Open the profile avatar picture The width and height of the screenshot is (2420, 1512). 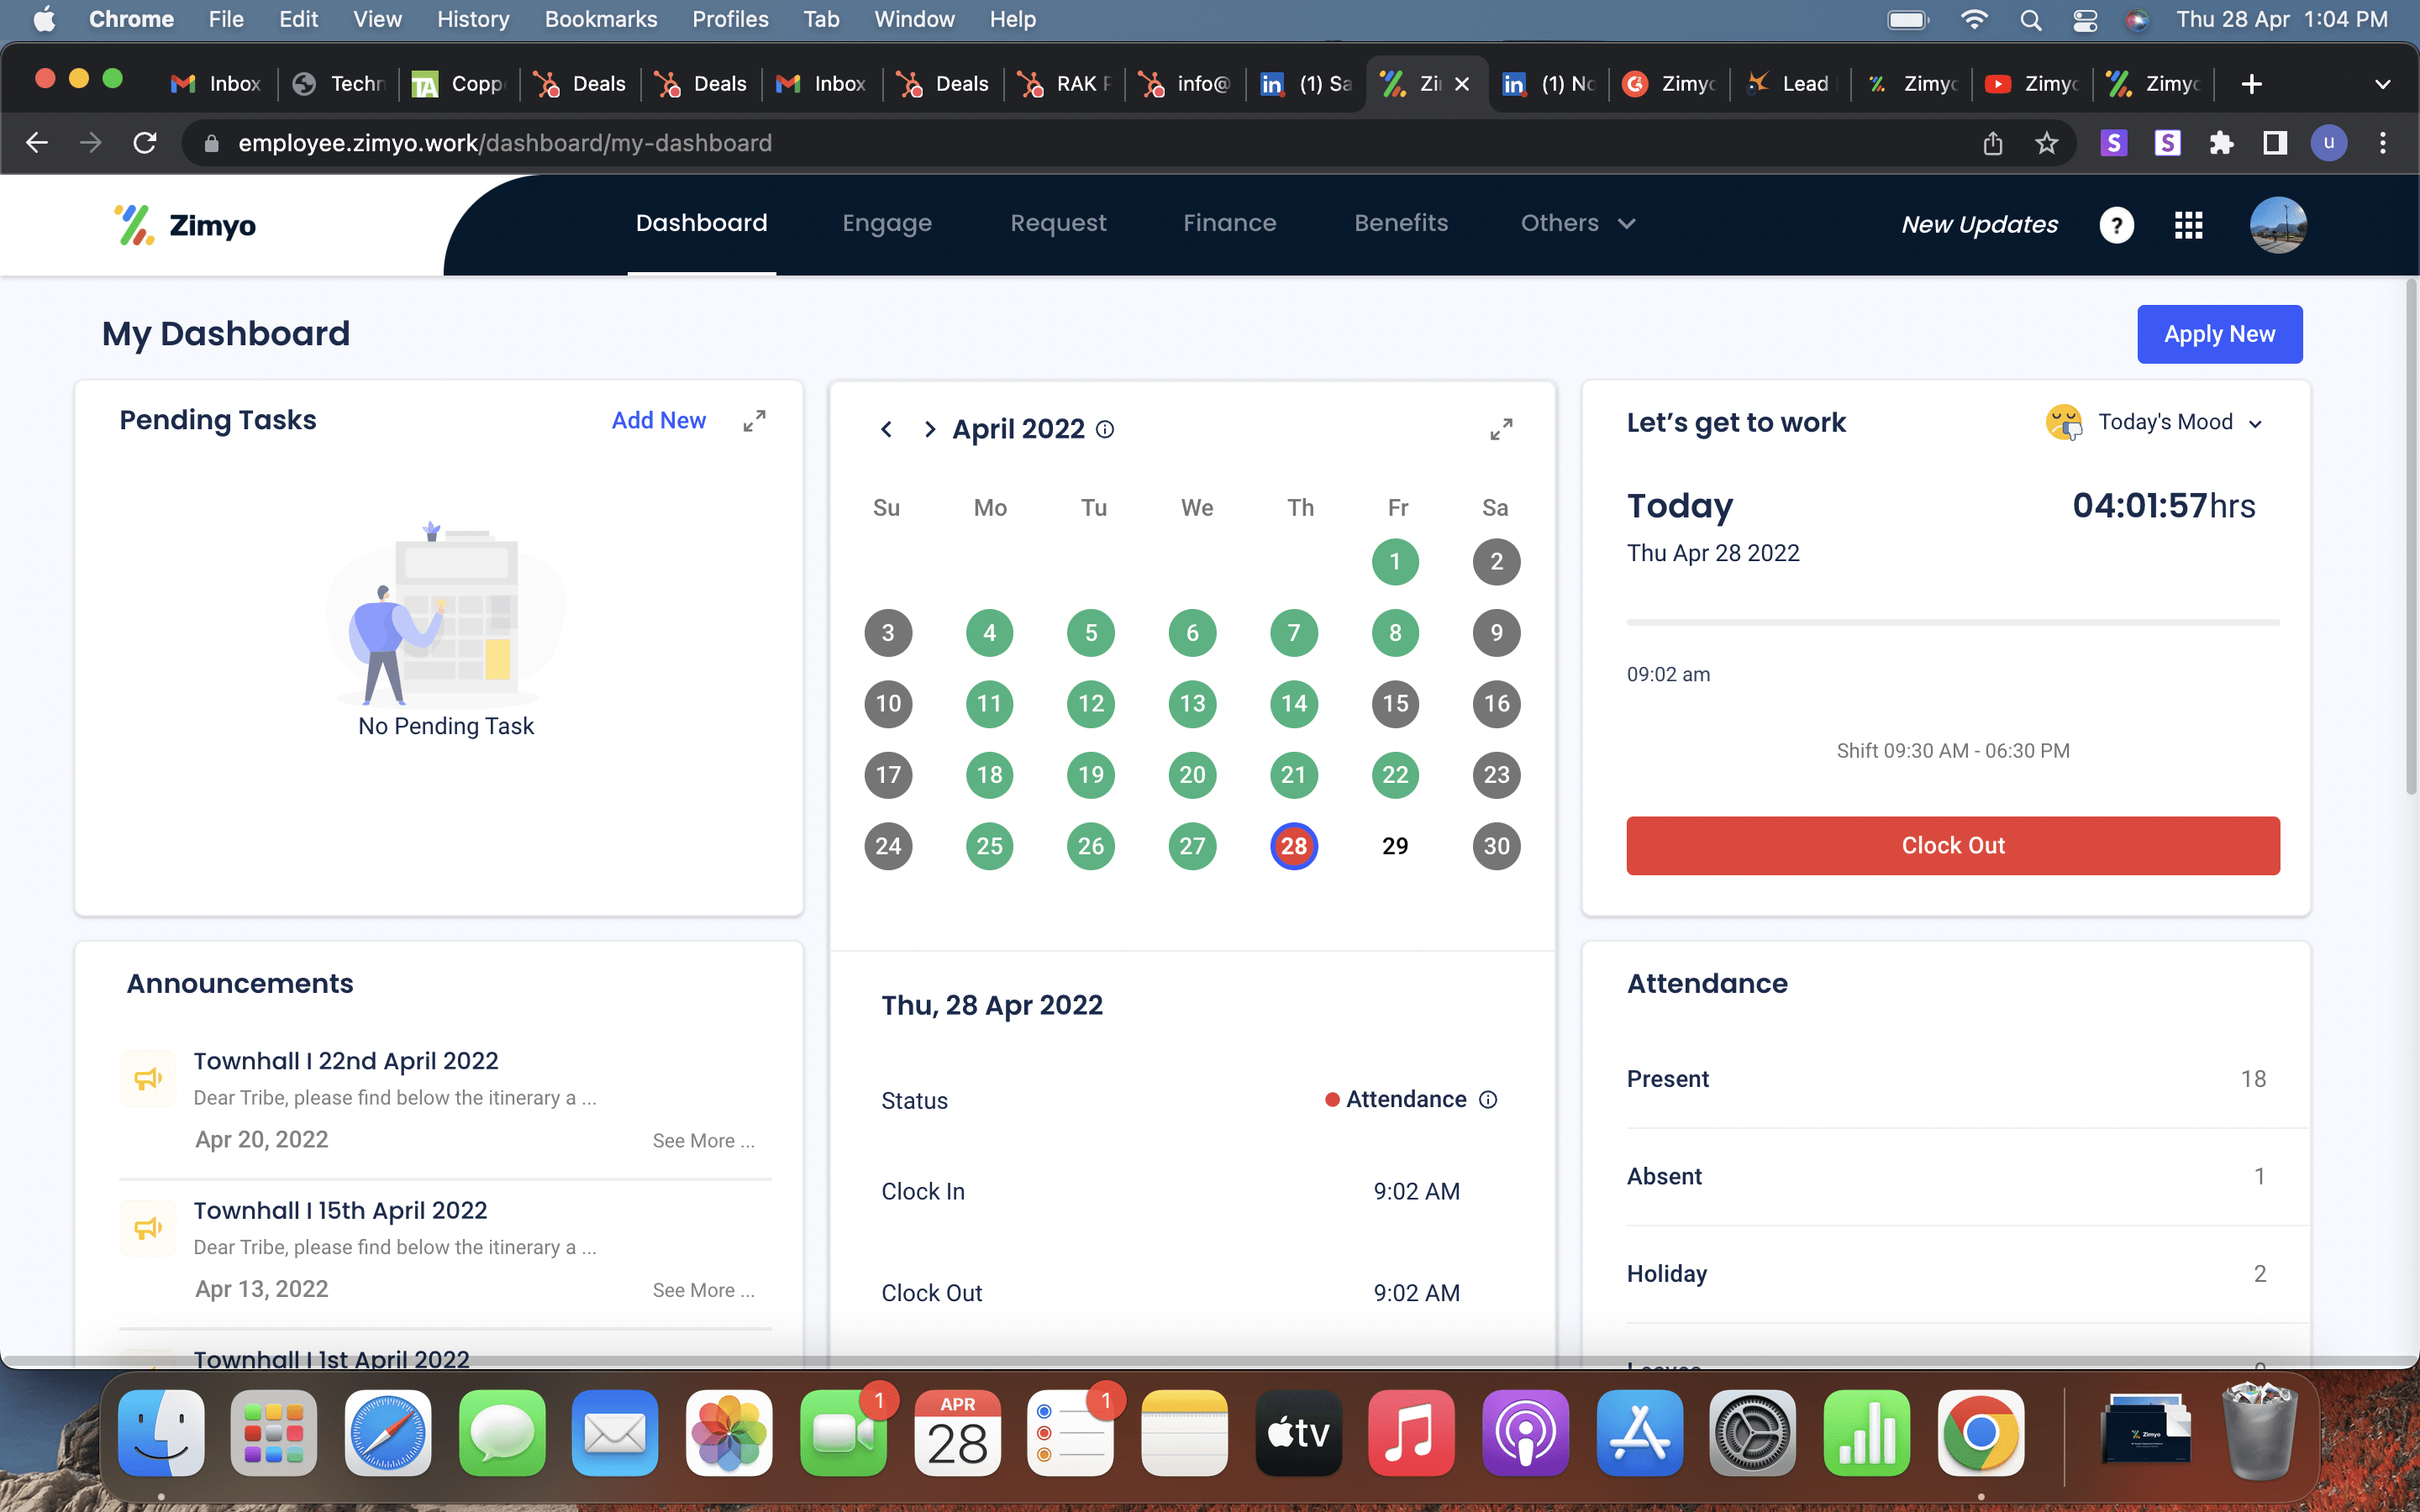pos(2278,225)
